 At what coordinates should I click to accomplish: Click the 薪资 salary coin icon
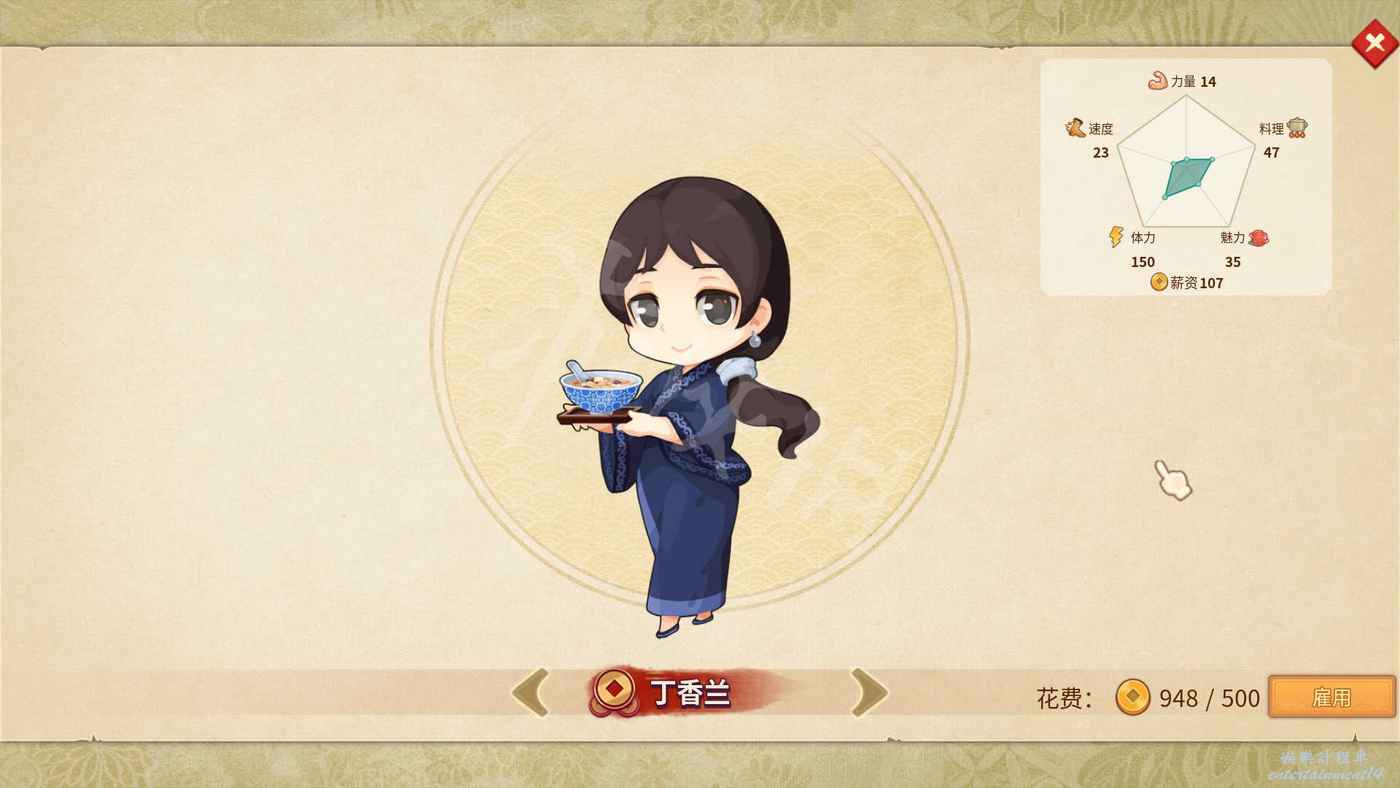tap(1159, 282)
